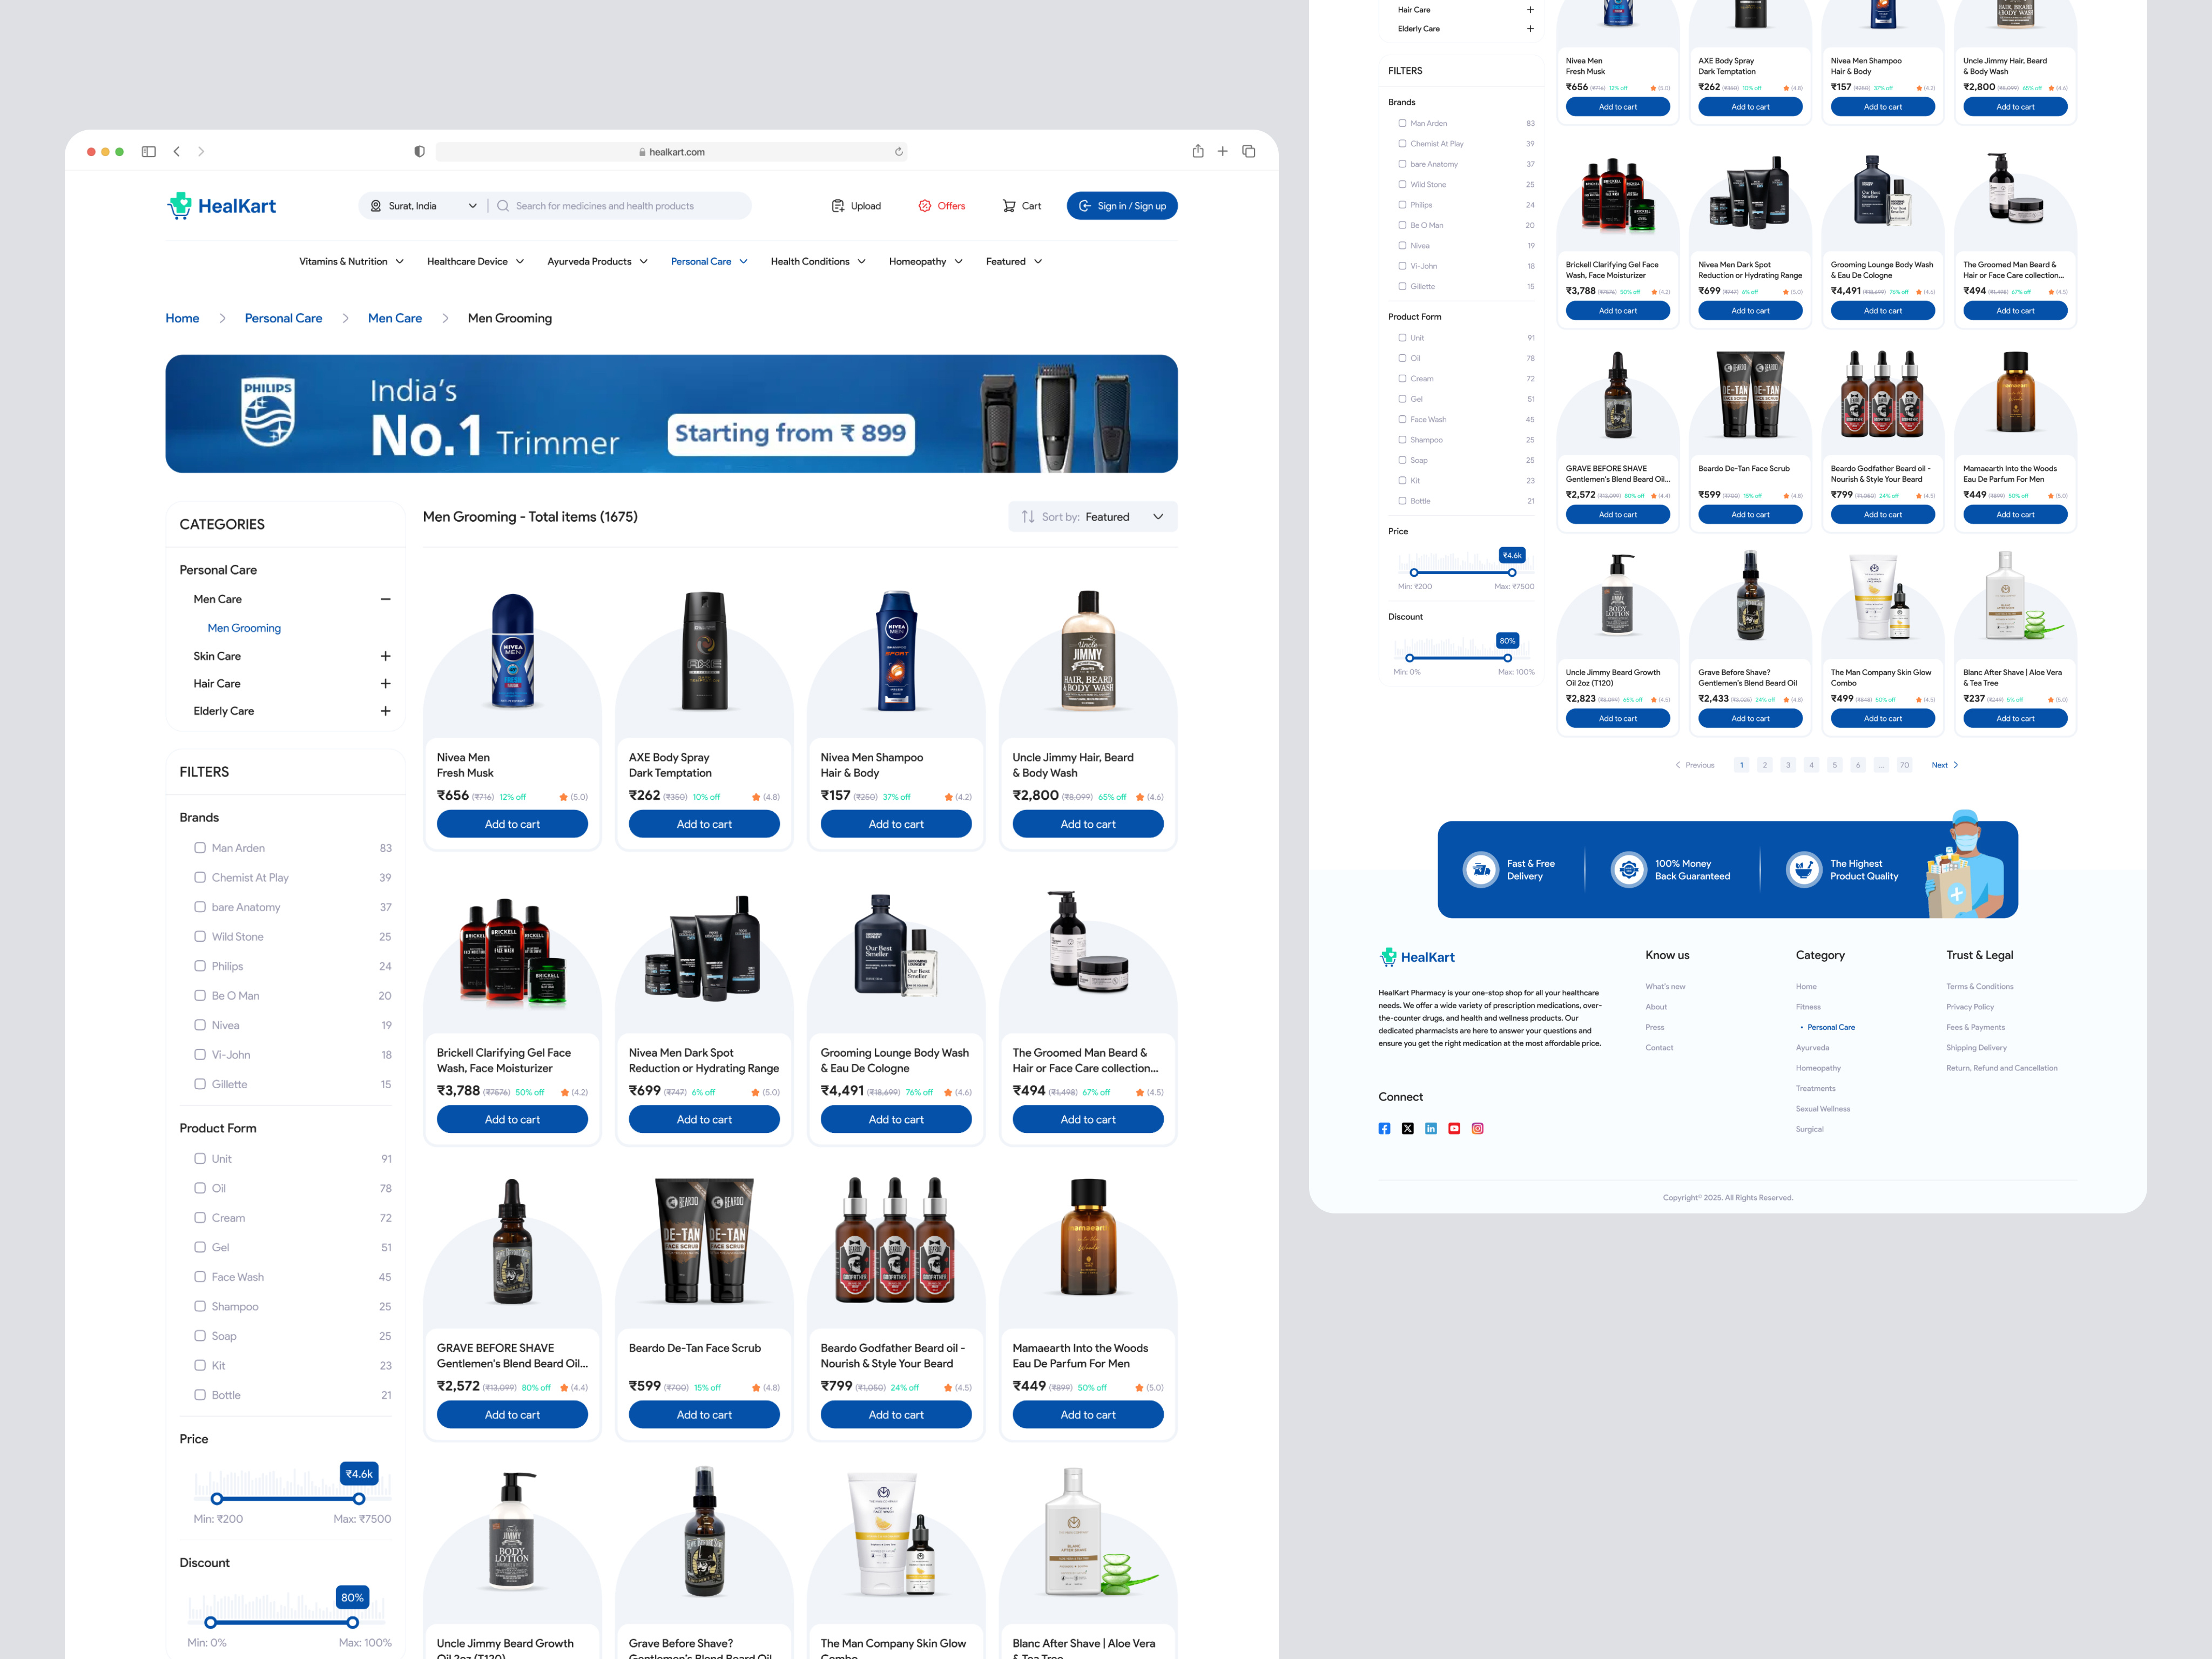Check the Nivea brand filter checkbox
This screenshot has width=2212, height=1659.
200,1025
